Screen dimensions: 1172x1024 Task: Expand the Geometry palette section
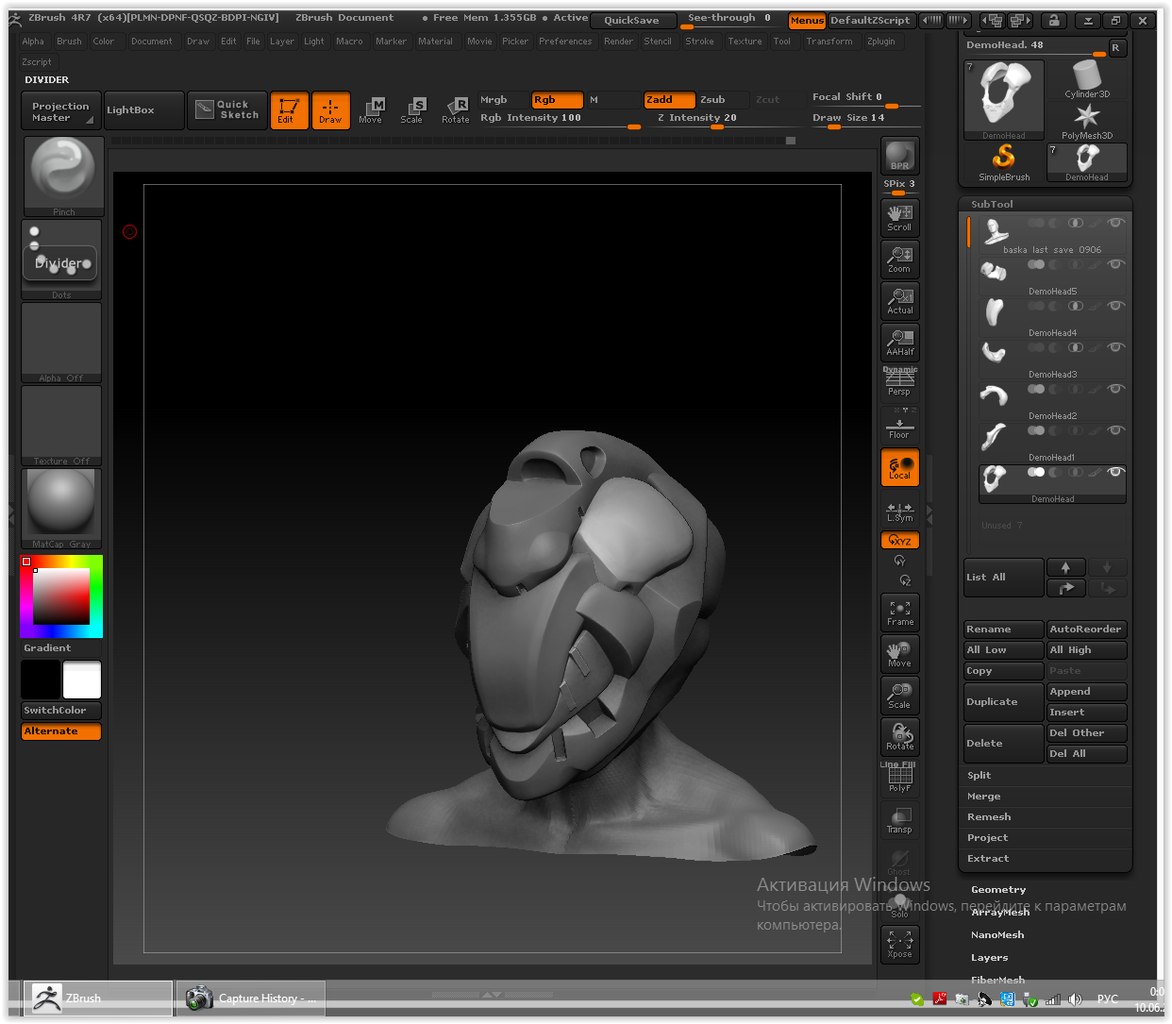click(998, 889)
